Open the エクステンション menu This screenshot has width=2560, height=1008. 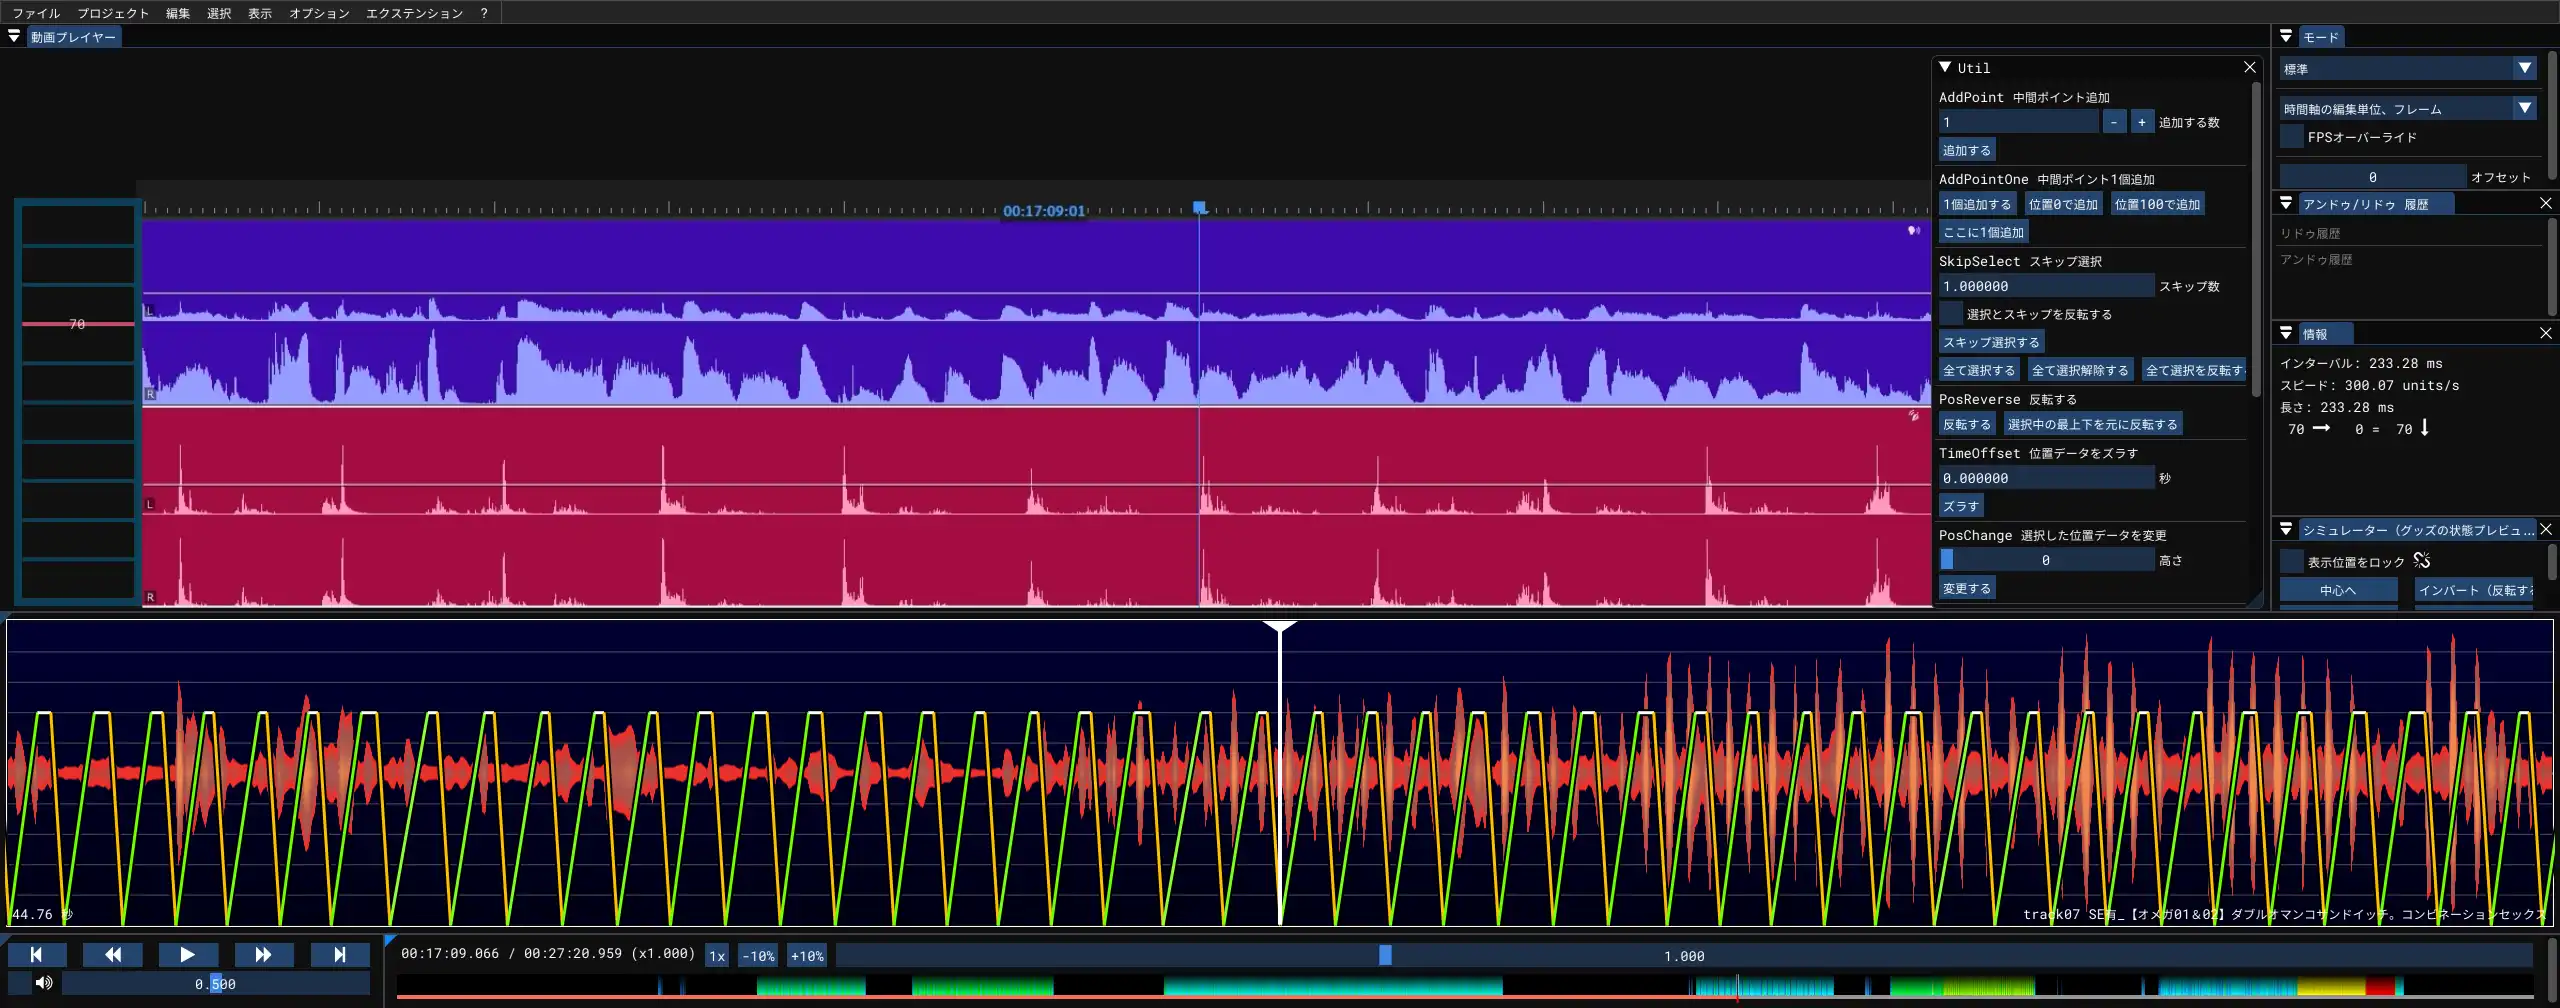click(x=414, y=13)
